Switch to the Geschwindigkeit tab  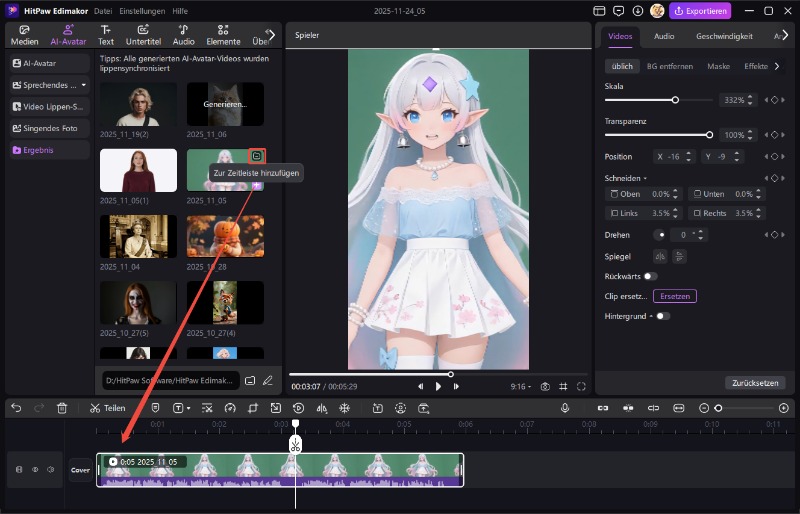(x=724, y=36)
